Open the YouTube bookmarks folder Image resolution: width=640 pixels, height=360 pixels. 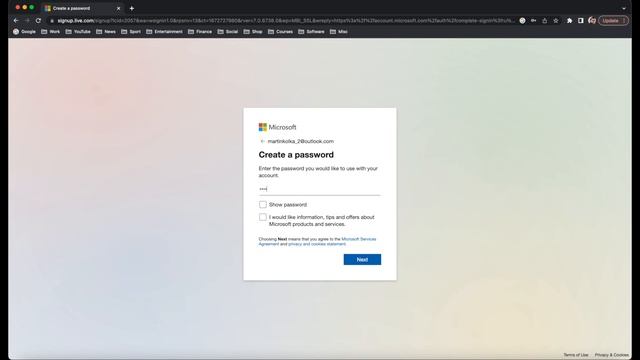coord(78,31)
